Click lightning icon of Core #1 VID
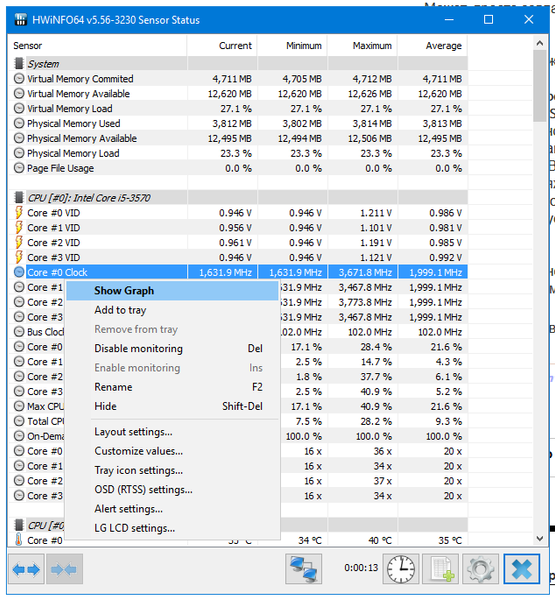Screen dimensions: 555x600 click(x=18, y=227)
